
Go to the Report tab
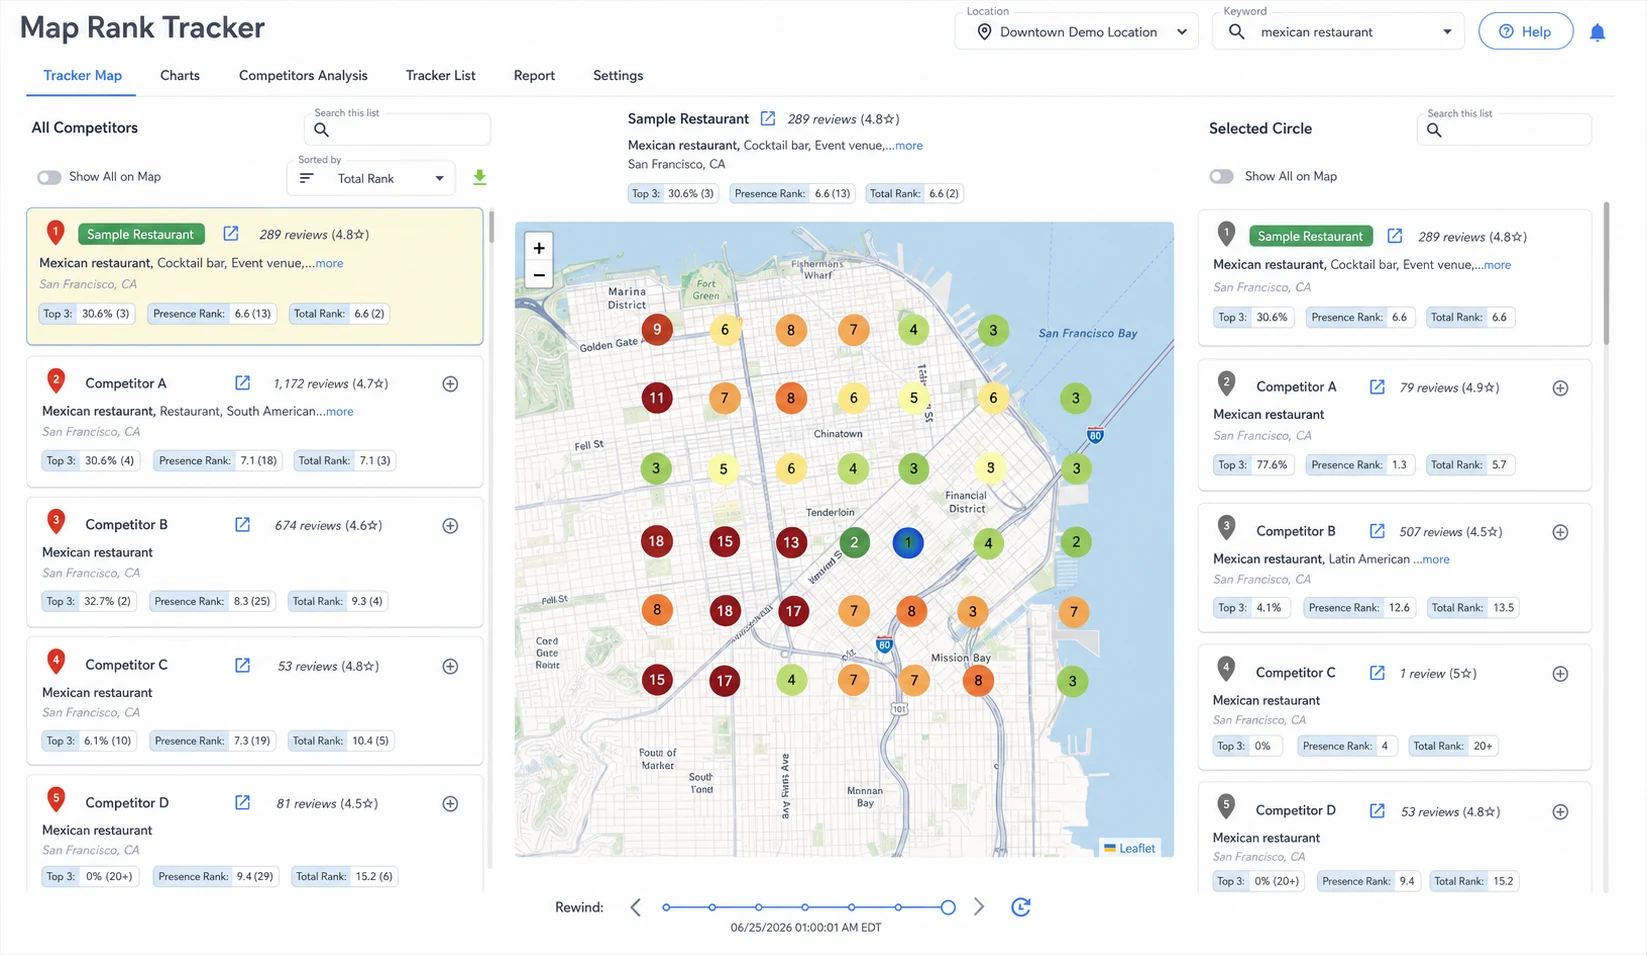click(534, 75)
